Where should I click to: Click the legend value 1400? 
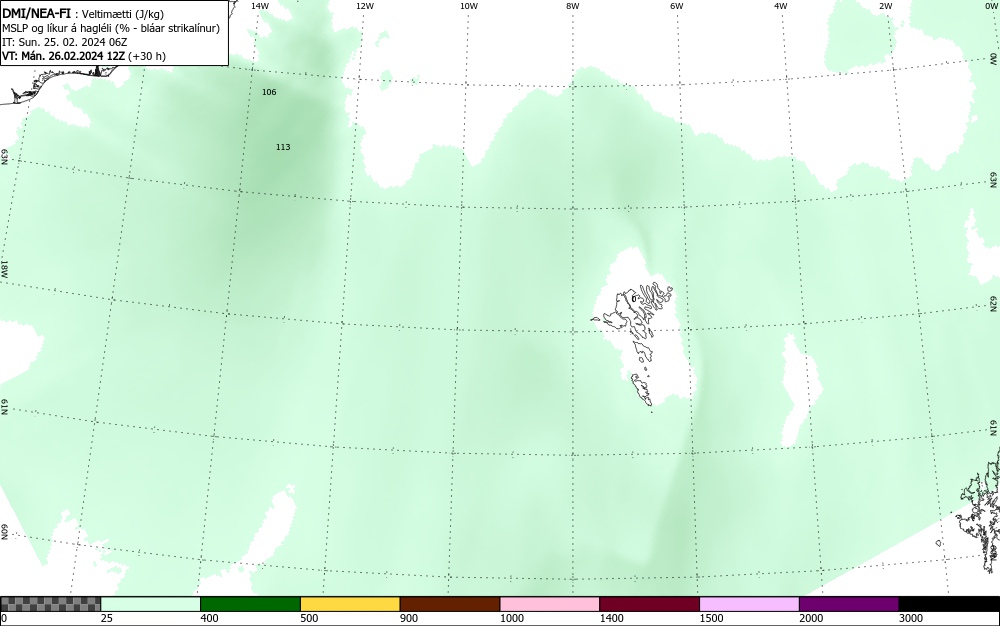pos(611,618)
